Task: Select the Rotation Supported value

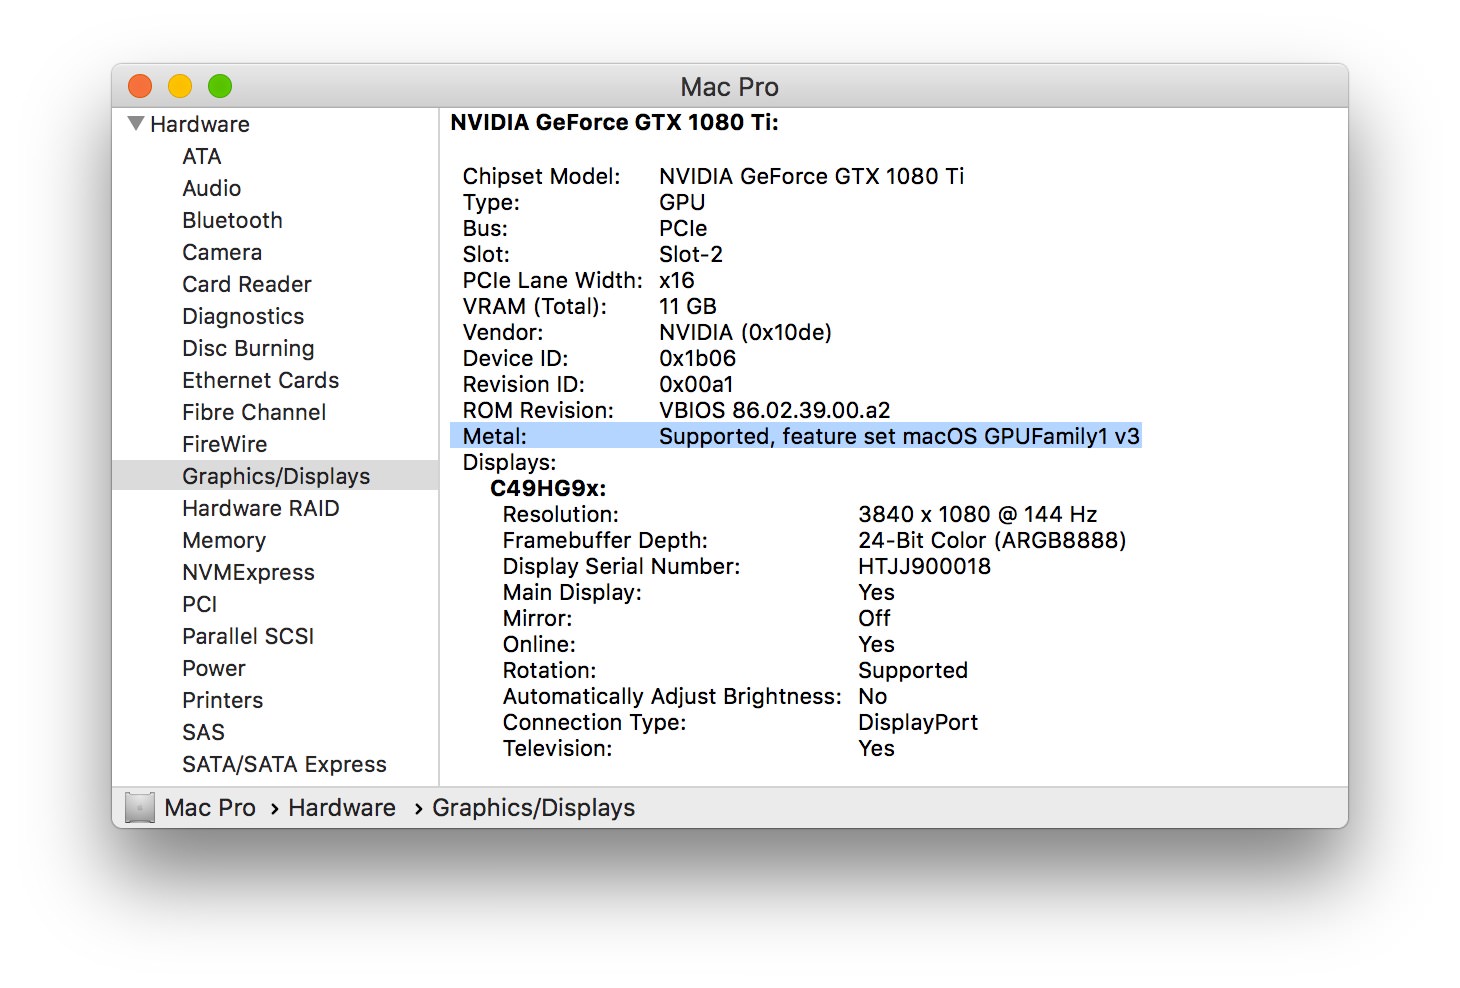Action: coord(913,670)
